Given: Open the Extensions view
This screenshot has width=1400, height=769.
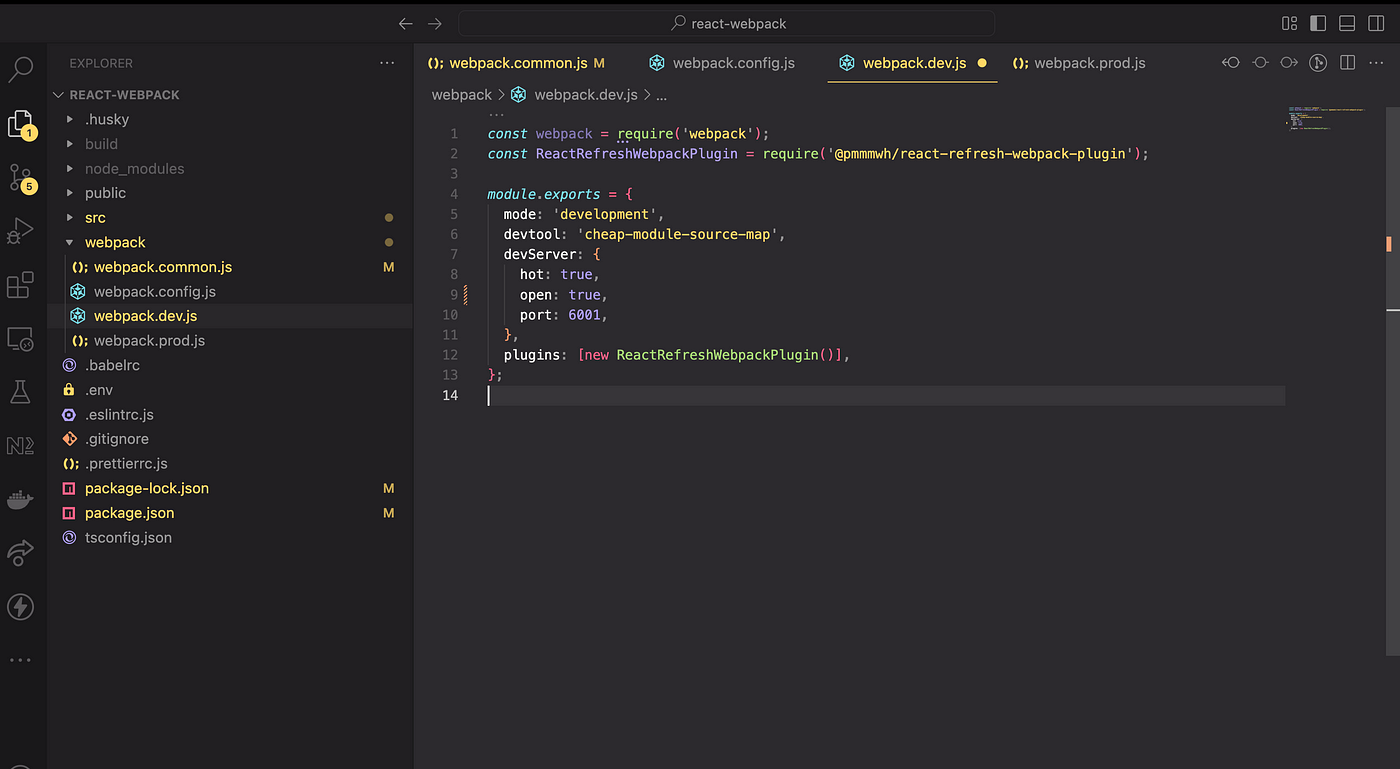Looking at the screenshot, I should click(x=20, y=285).
